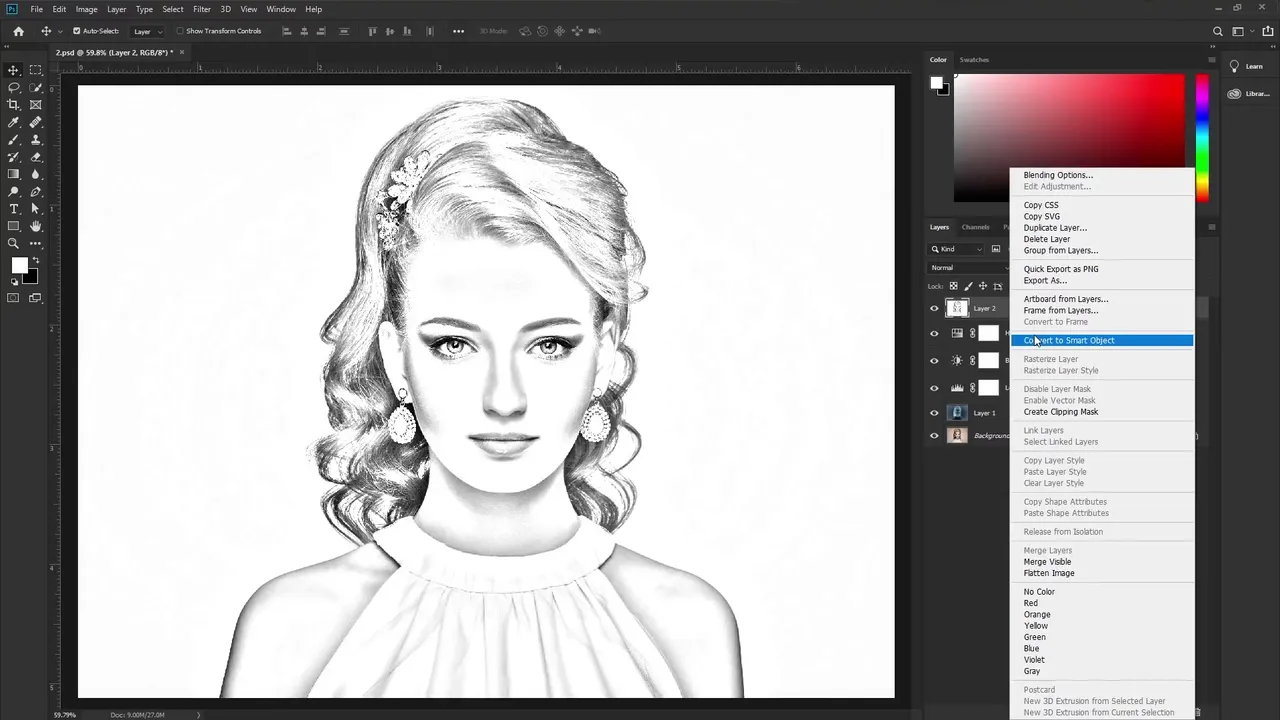
Task: Choose Convert to Smart Object
Action: 1102,340
